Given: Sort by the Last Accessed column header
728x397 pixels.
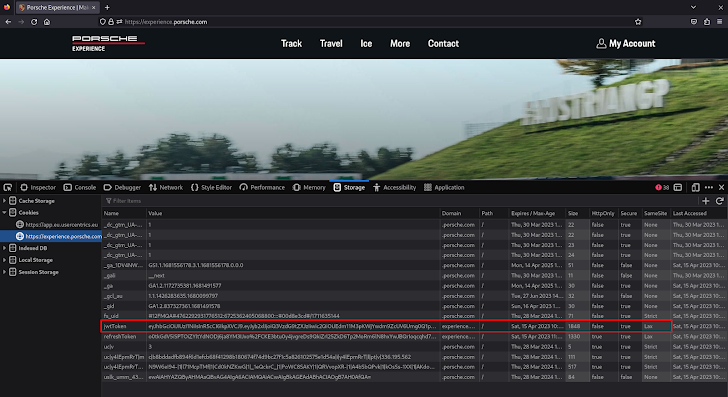Looking at the screenshot, I should (x=699, y=214).
